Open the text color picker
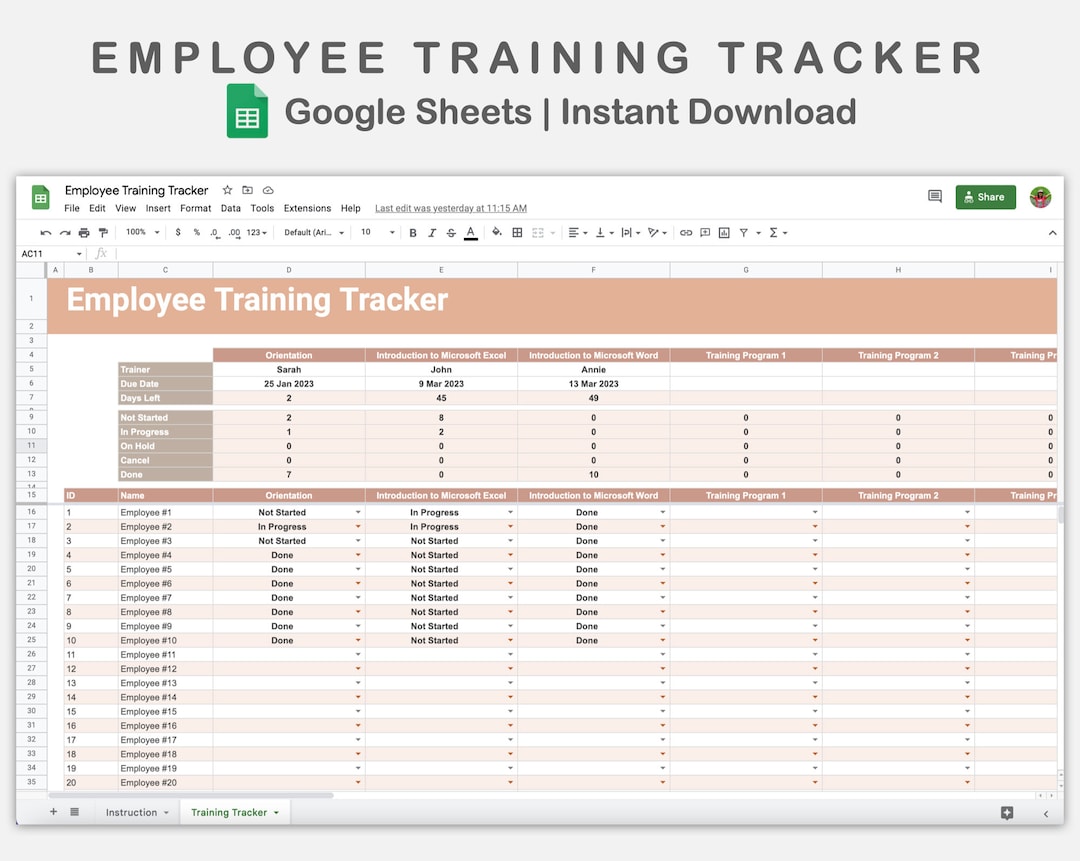 pyautogui.click(x=471, y=232)
